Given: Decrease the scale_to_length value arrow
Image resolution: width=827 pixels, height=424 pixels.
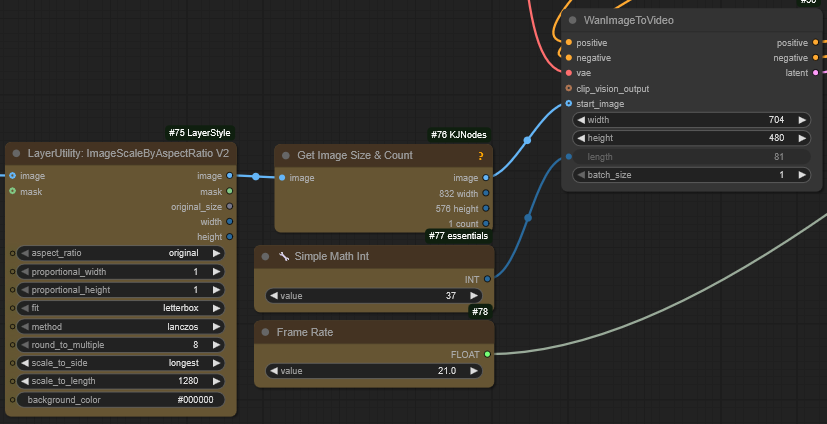Looking at the screenshot, I should pos(25,381).
